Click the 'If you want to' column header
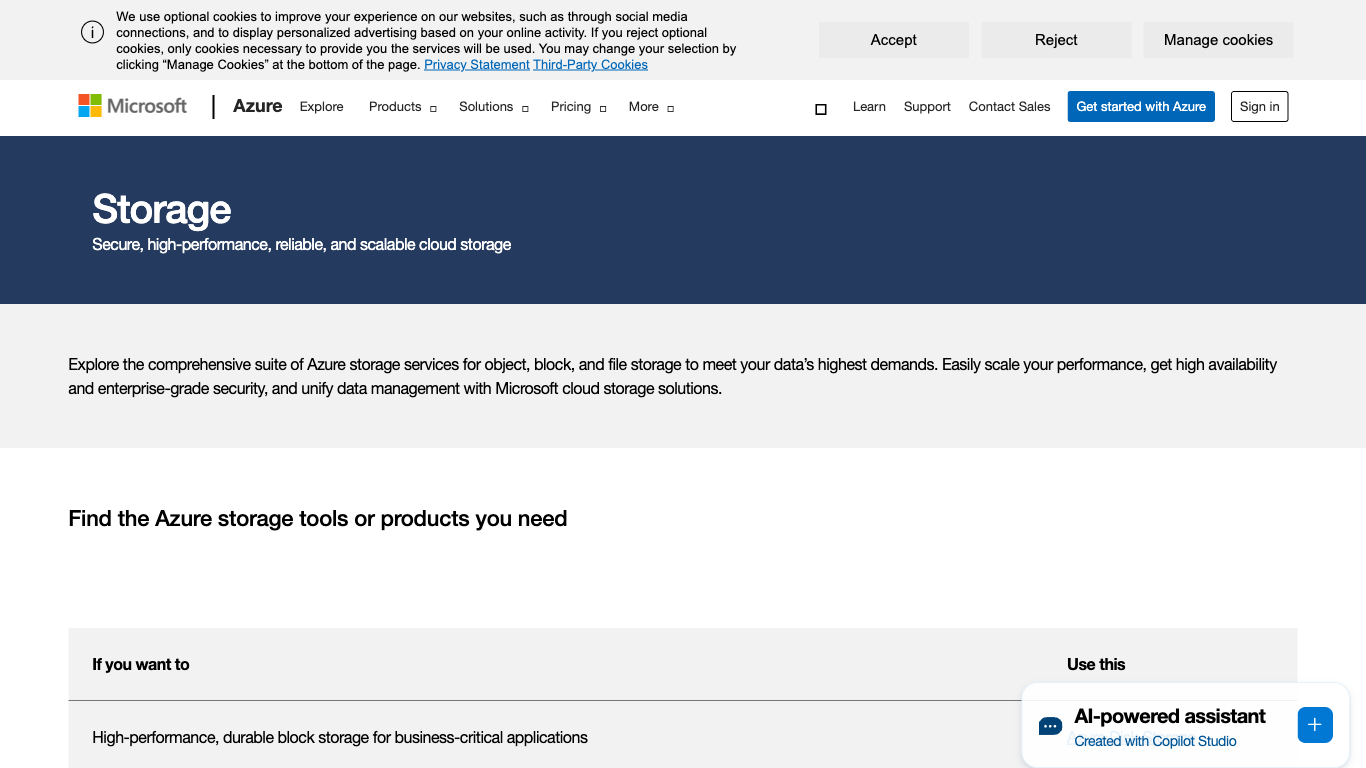This screenshot has width=1366, height=768. tap(141, 665)
